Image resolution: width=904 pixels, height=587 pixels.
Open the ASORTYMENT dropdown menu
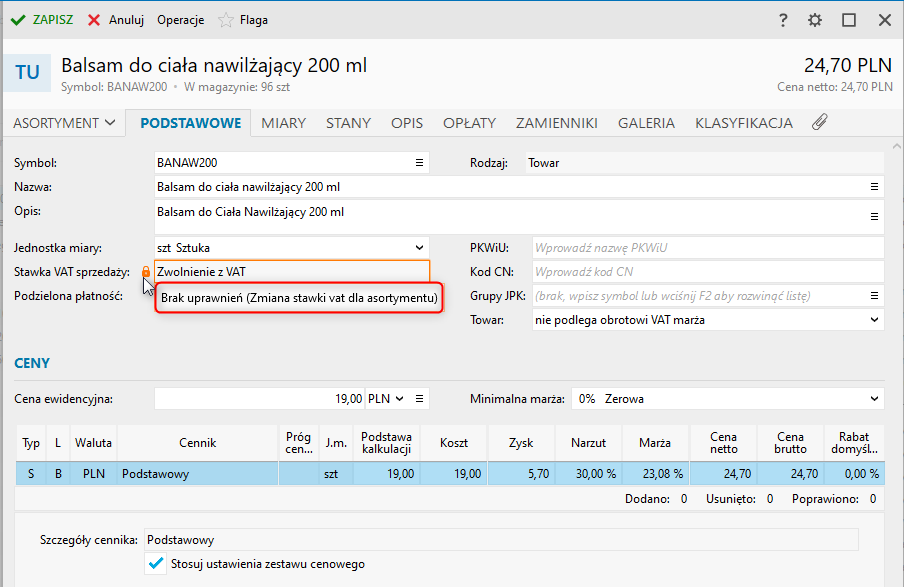[64, 123]
